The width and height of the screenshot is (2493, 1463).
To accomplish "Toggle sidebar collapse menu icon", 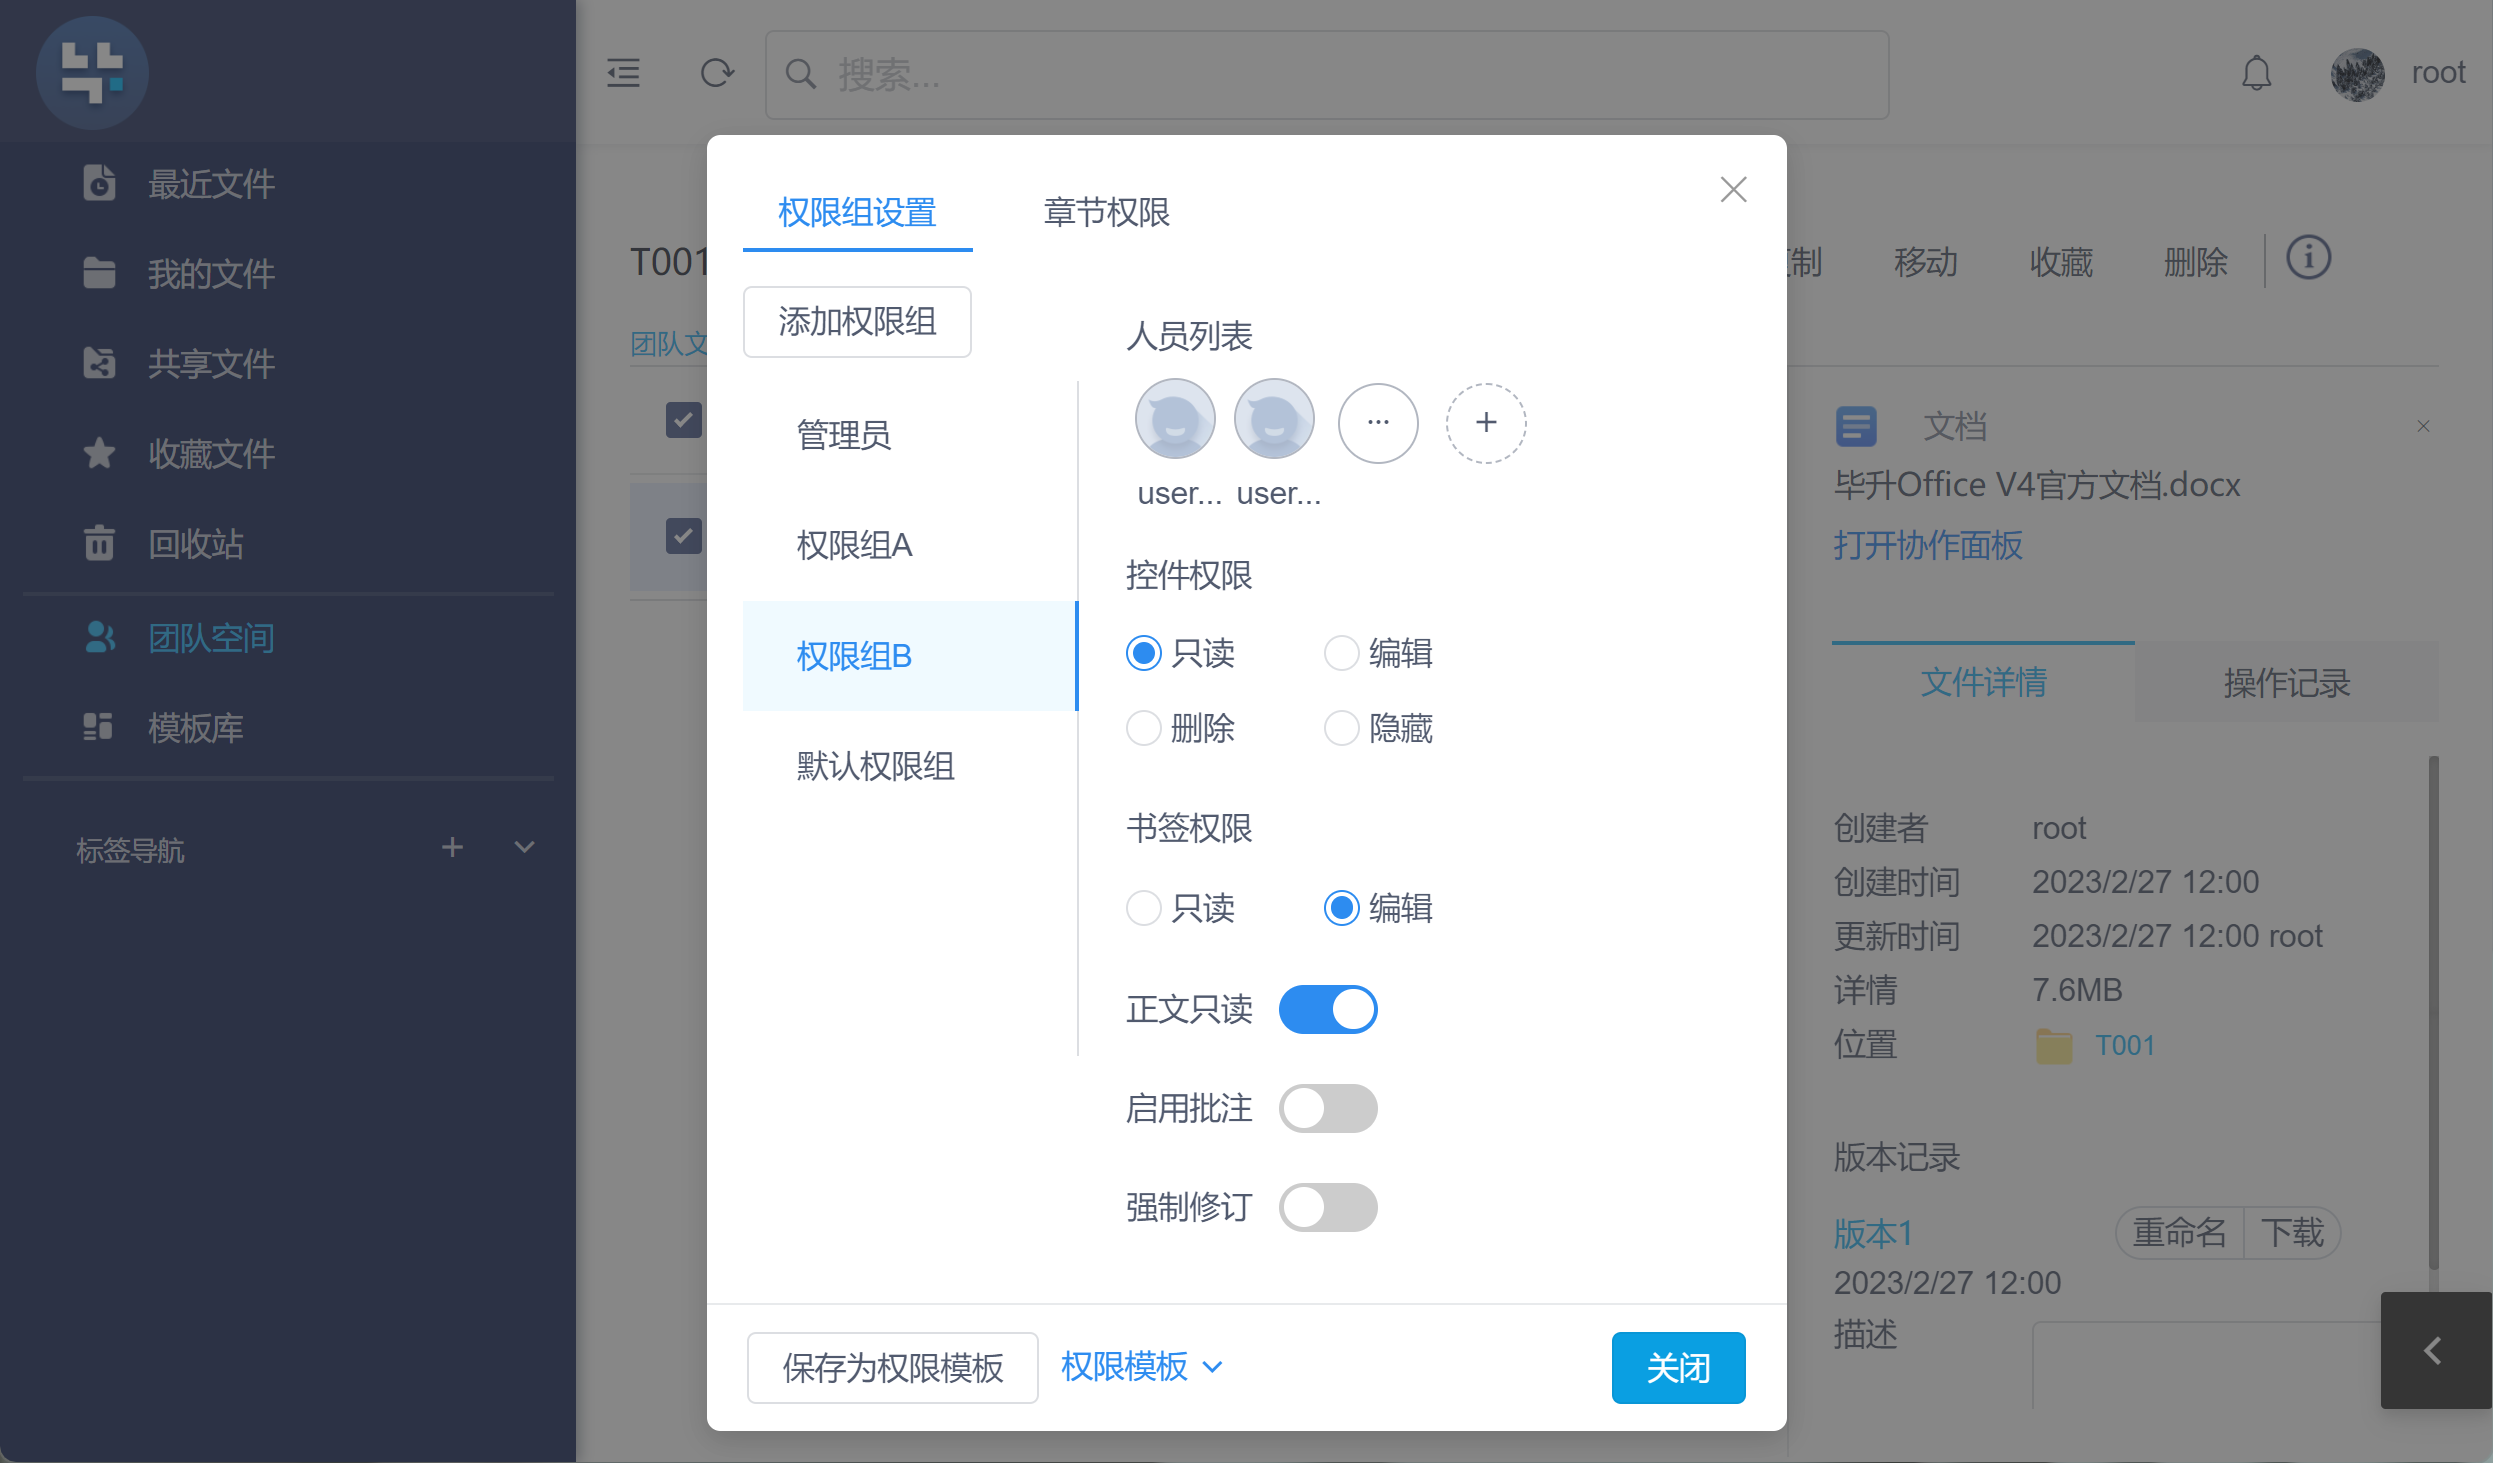I will pyautogui.click(x=623, y=73).
